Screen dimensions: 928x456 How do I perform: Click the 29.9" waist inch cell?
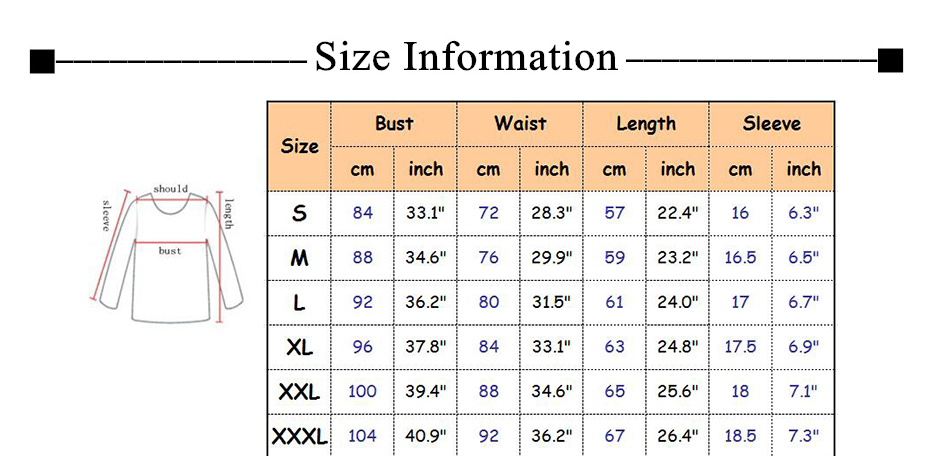click(551, 258)
